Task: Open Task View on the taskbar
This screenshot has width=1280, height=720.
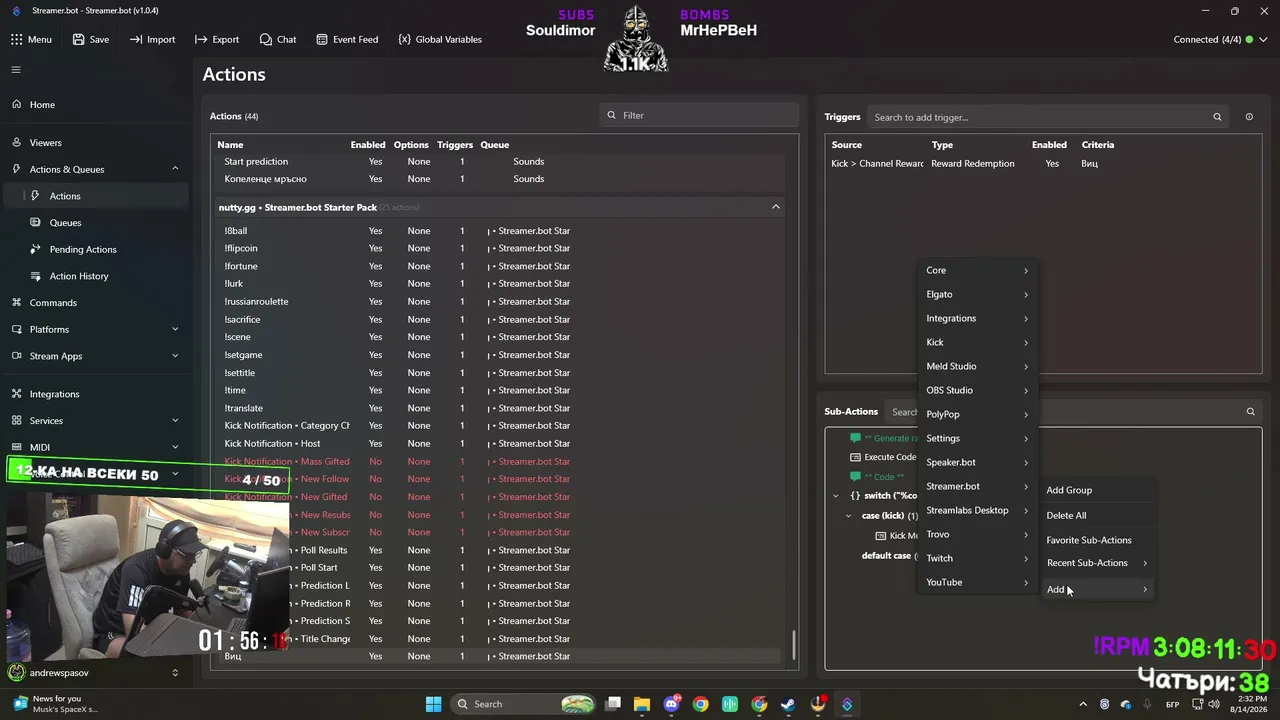Action: click(x=613, y=704)
